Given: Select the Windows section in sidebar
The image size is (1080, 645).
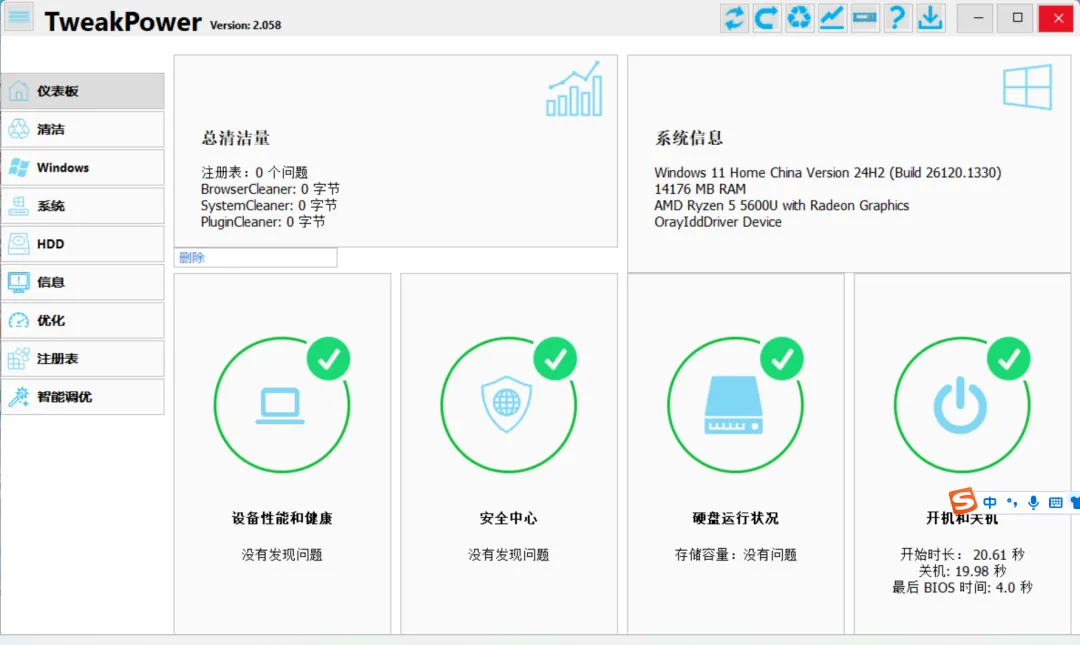Looking at the screenshot, I should click(83, 167).
